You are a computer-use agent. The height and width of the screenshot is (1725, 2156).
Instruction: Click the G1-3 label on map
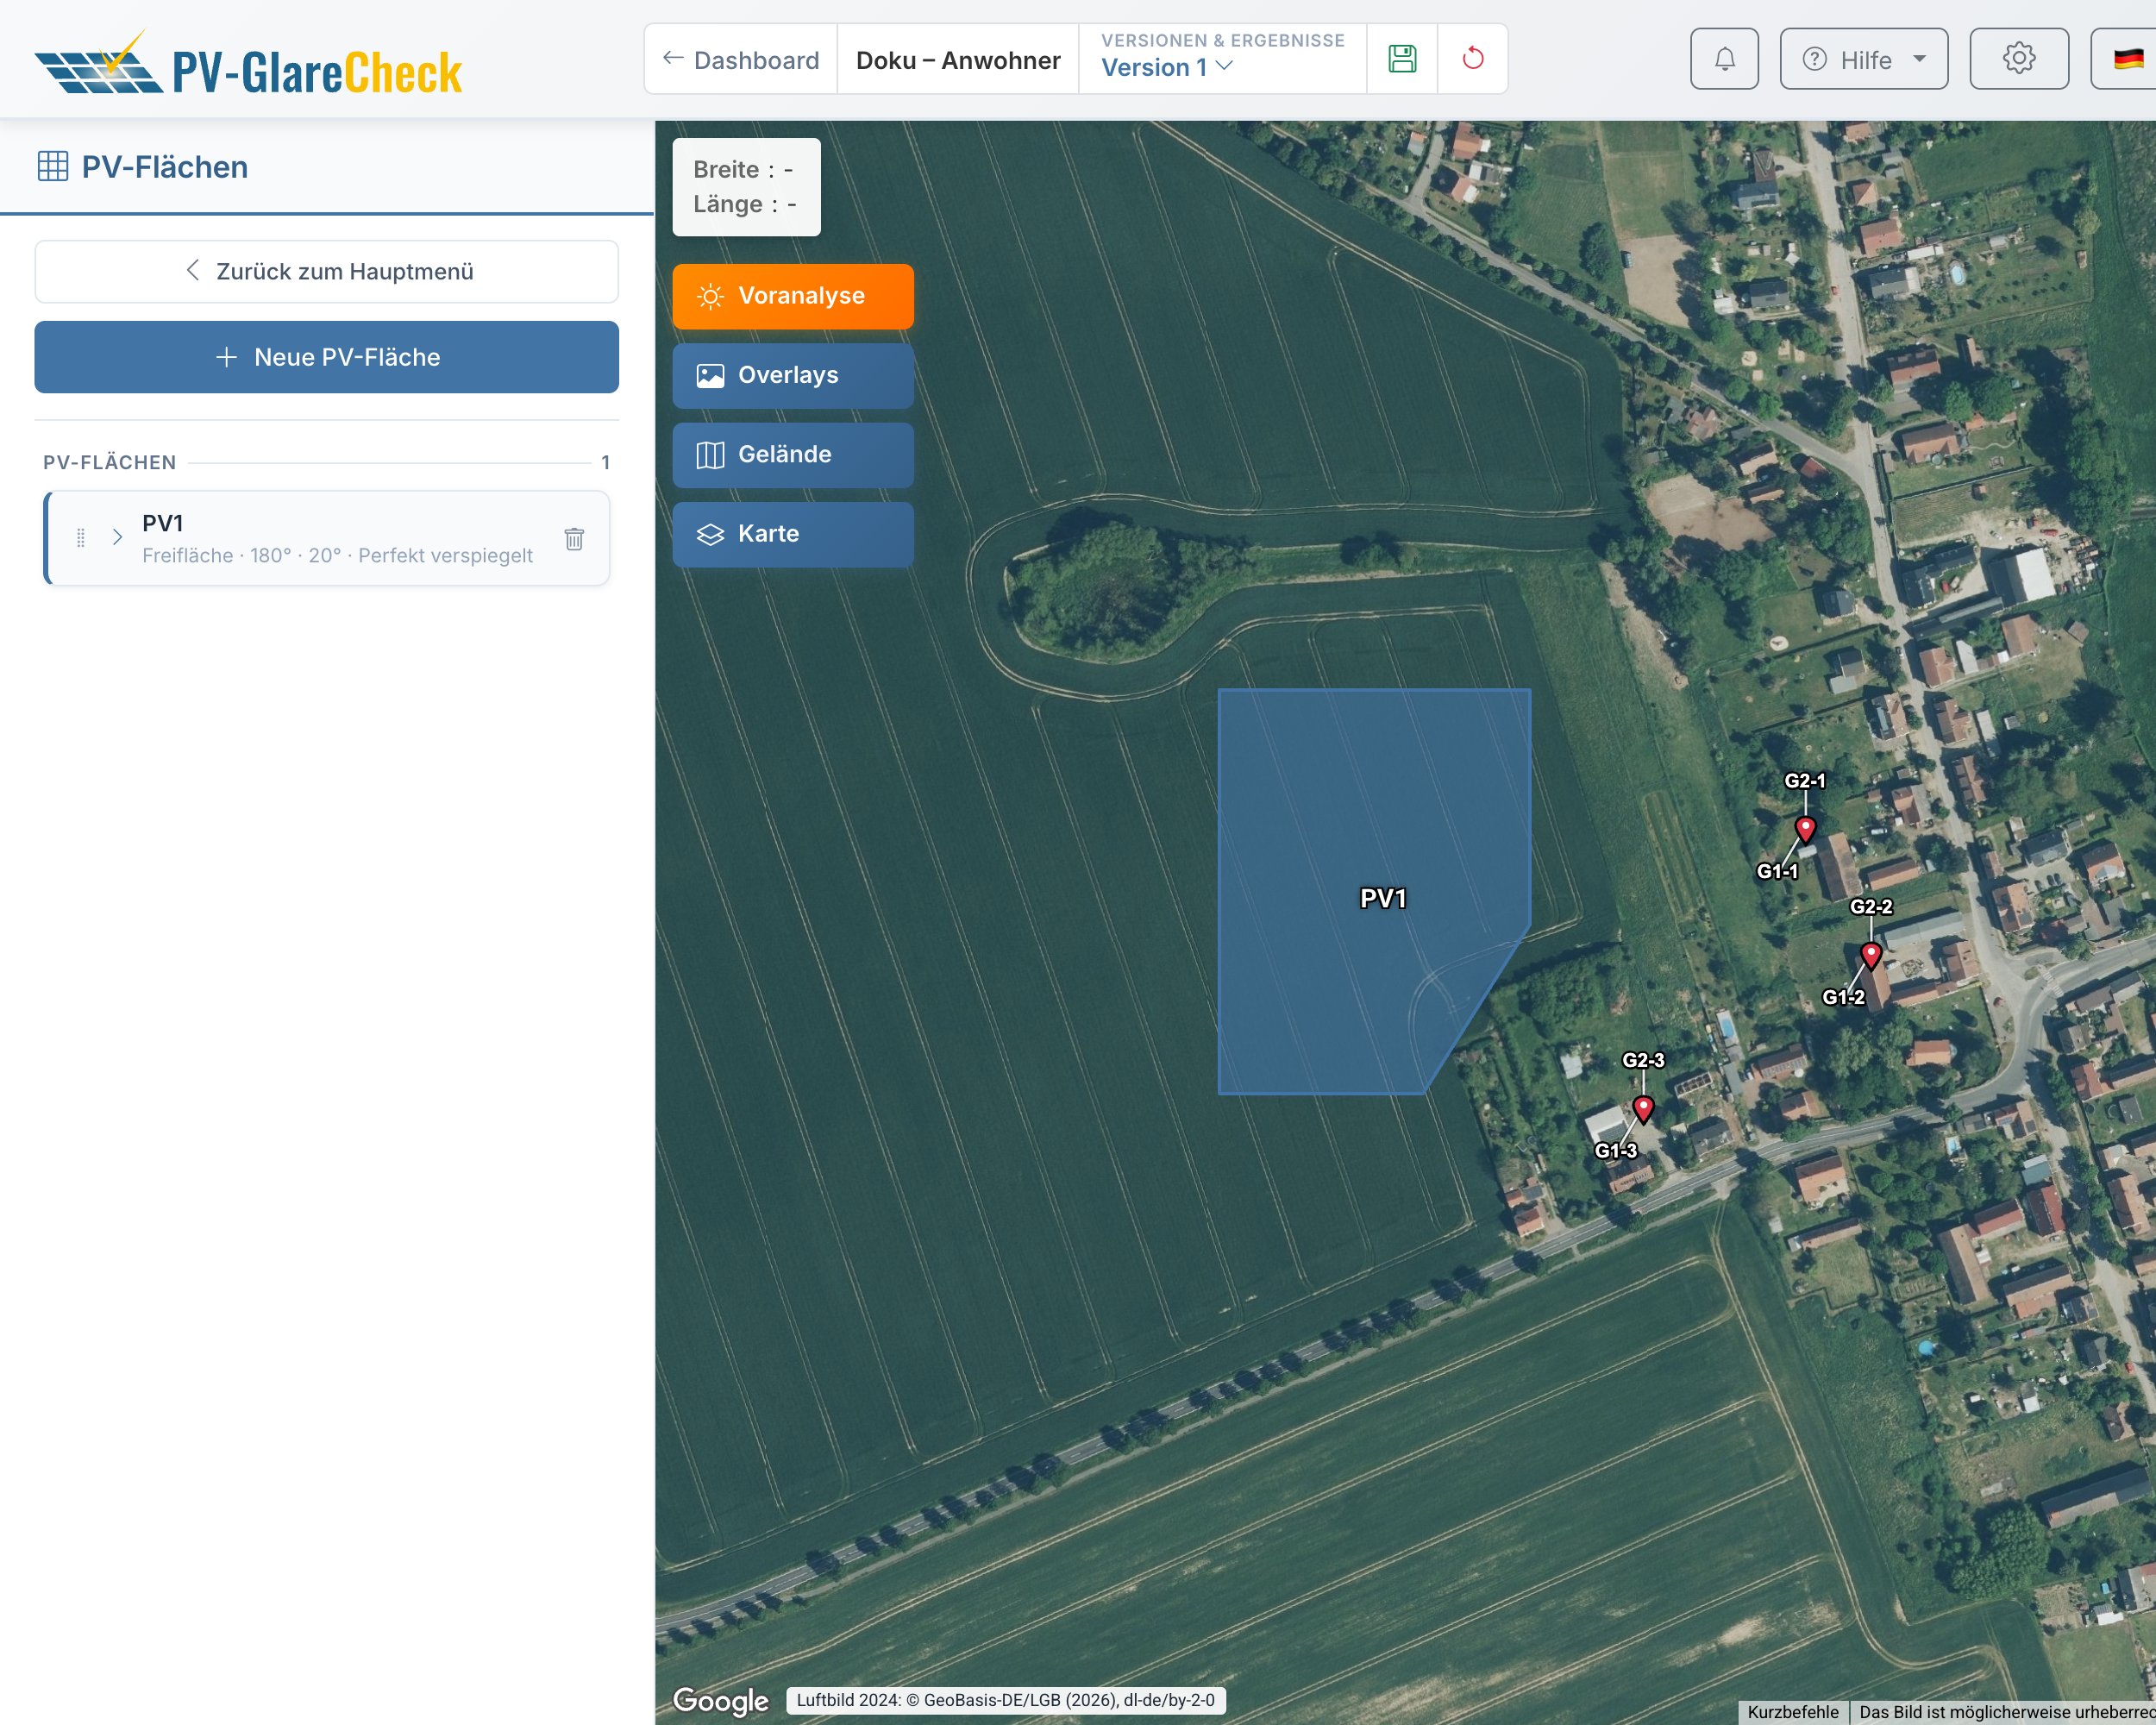1615,1150
